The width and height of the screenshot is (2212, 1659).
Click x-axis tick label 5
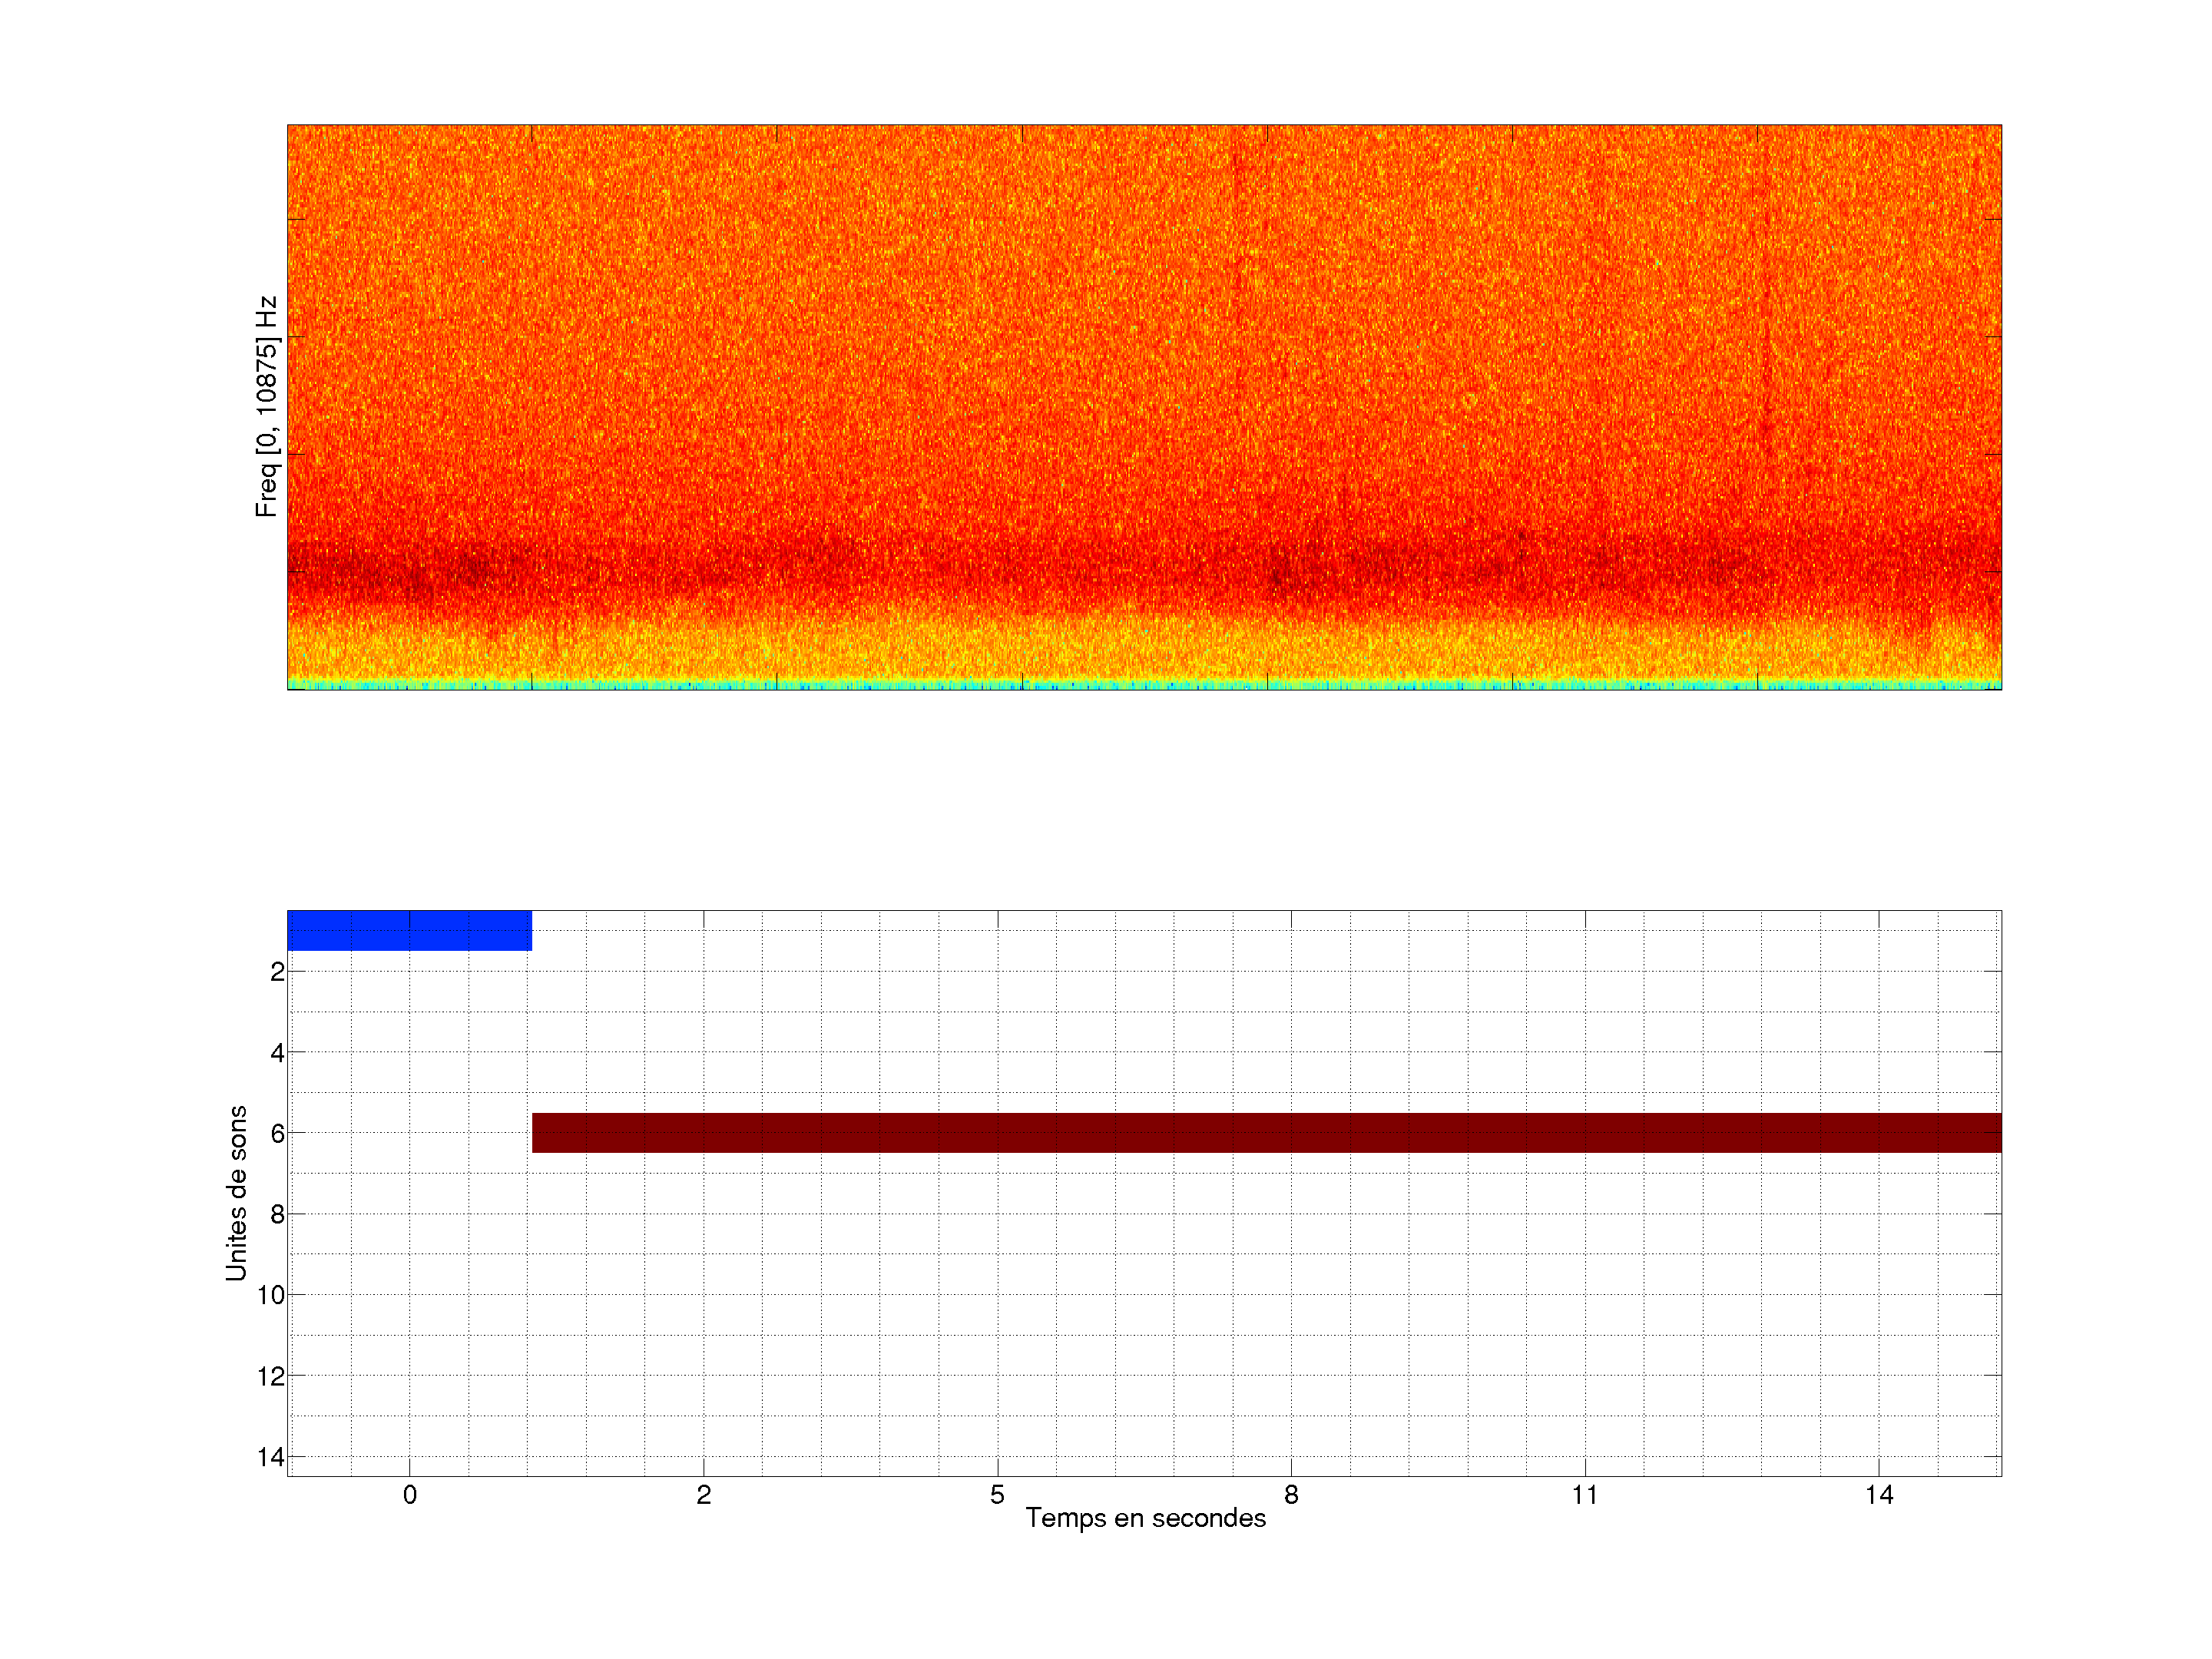tap(997, 1495)
